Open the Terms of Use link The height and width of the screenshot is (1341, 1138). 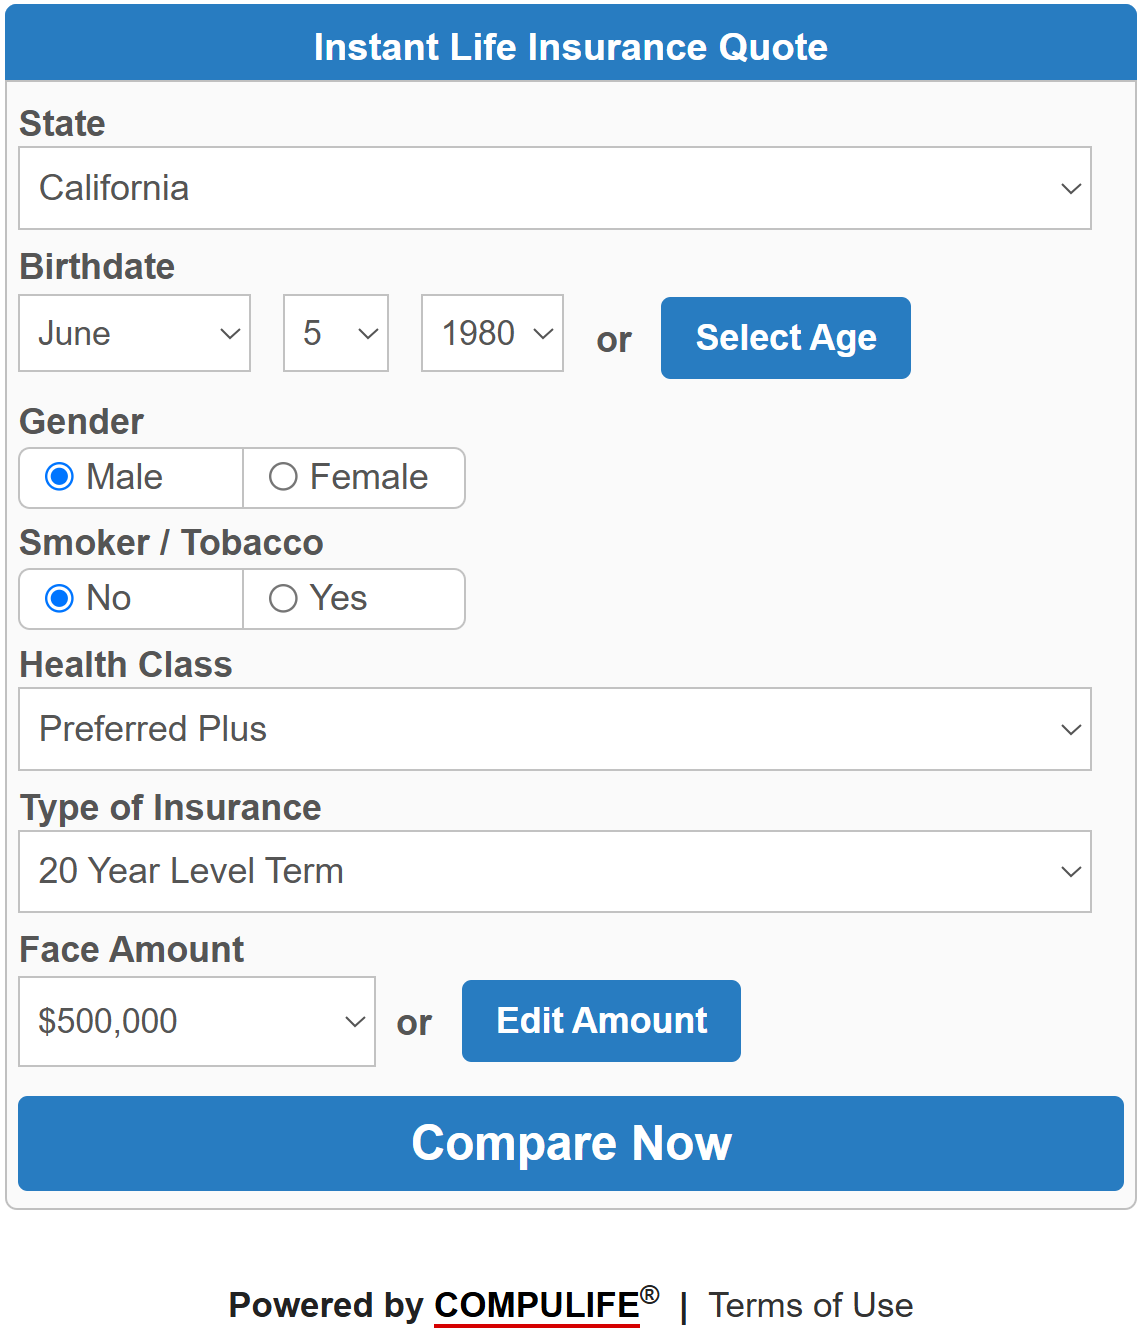pos(811,1306)
